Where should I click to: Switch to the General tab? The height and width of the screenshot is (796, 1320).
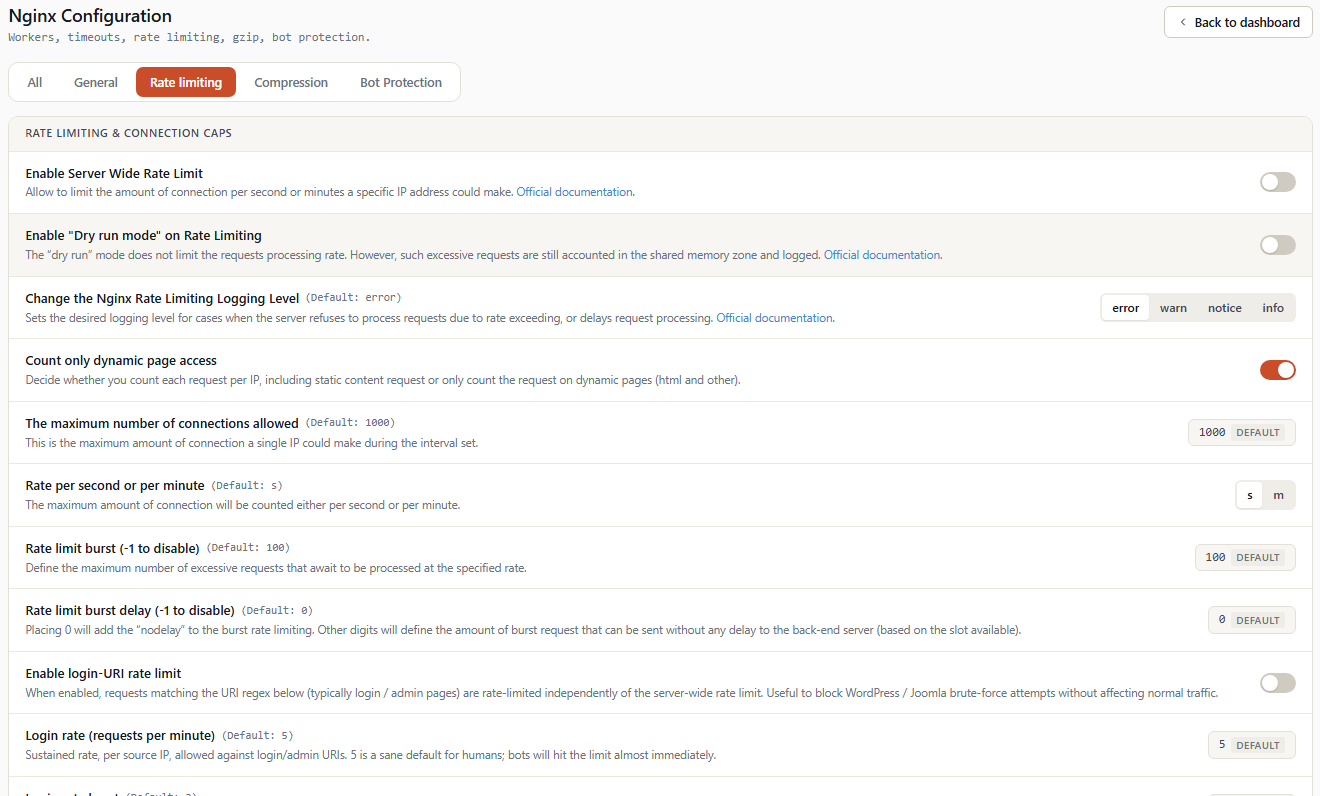pyautogui.click(x=96, y=82)
